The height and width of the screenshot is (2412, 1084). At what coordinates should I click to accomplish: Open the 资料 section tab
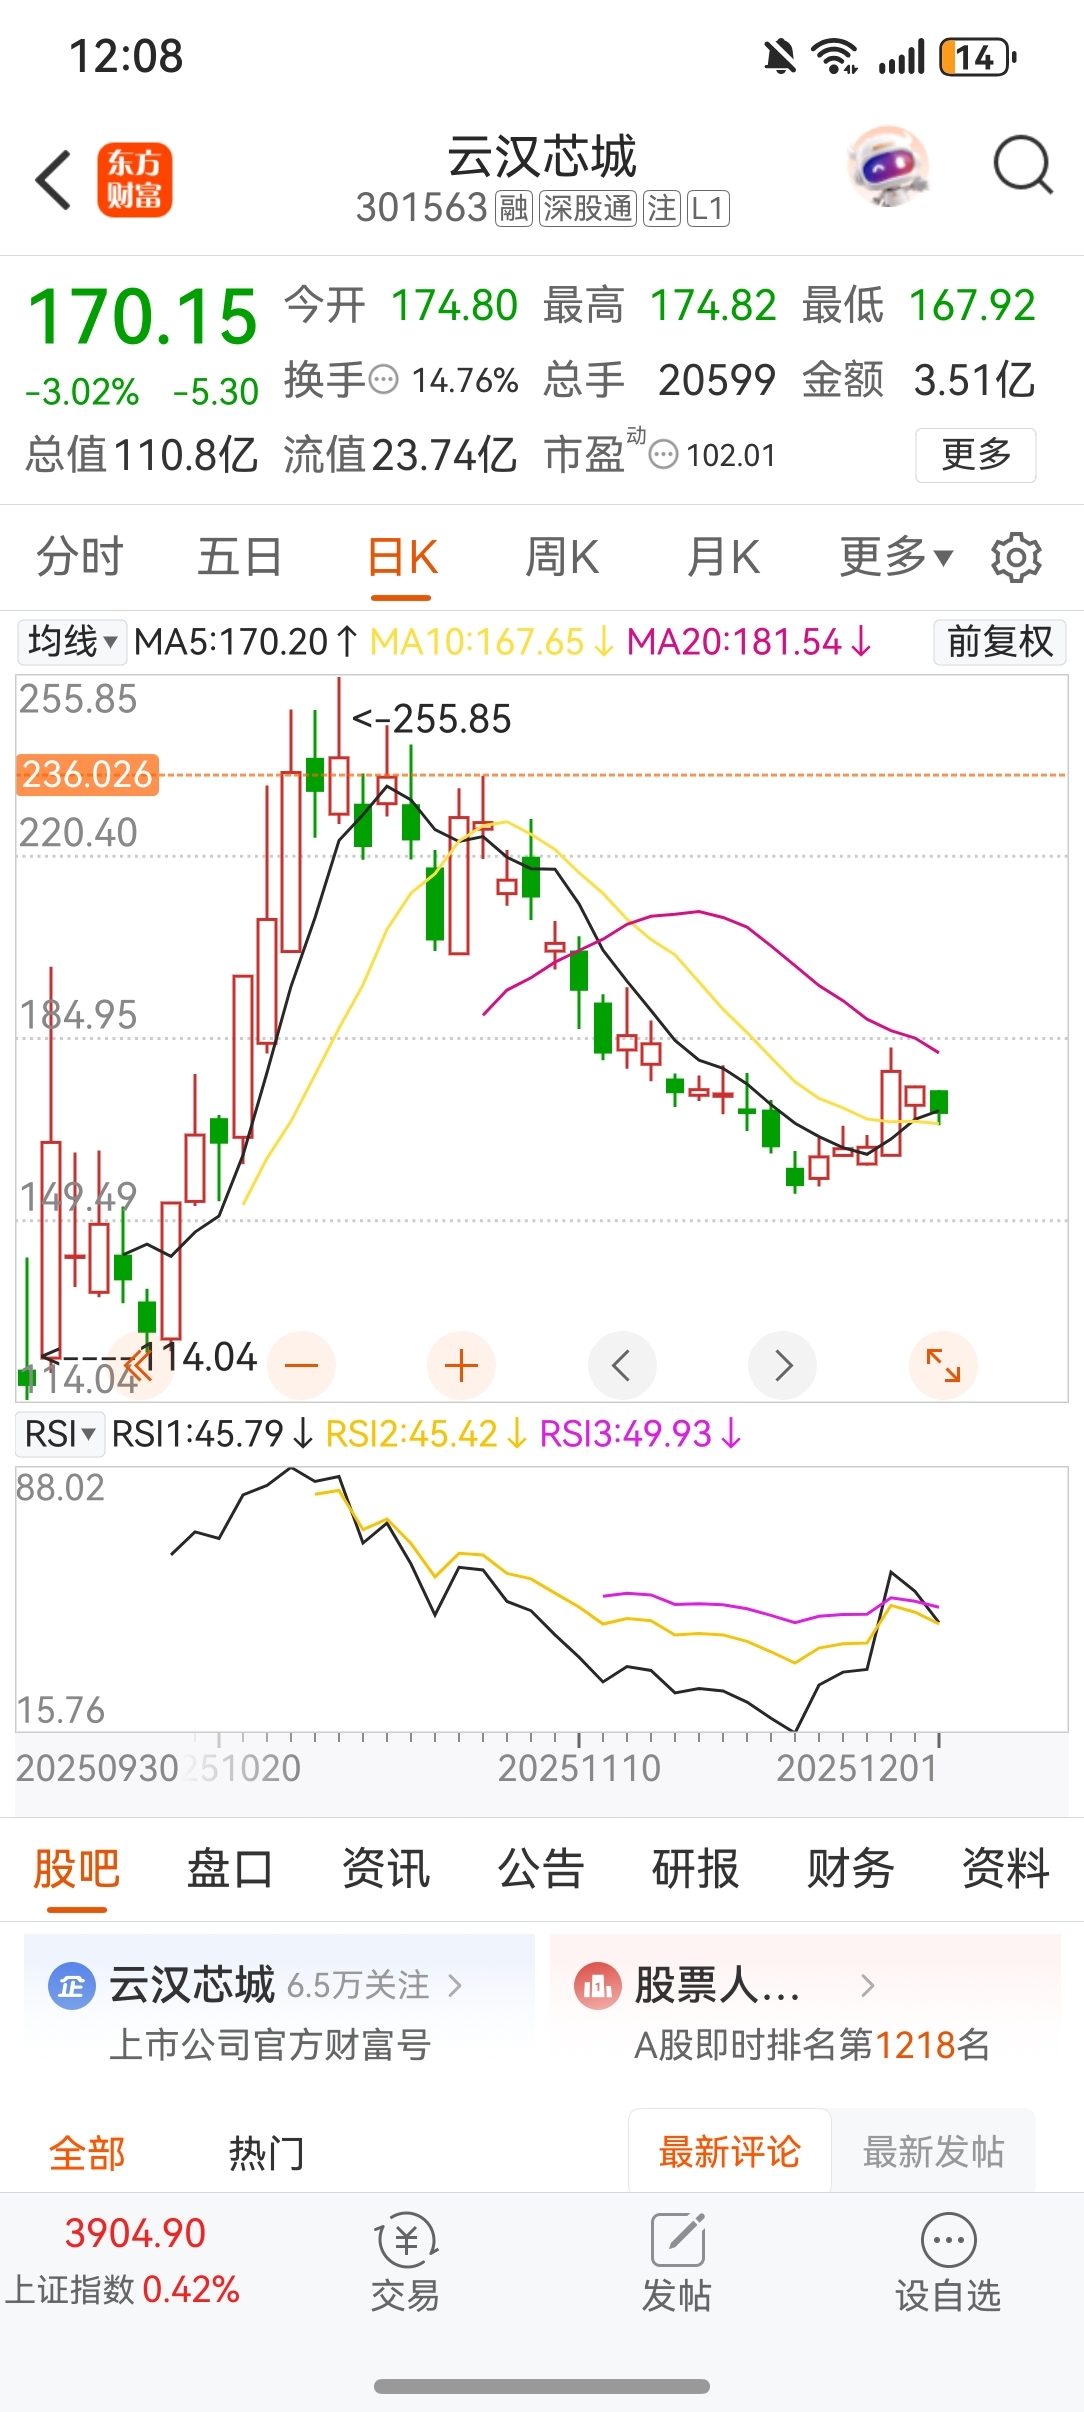[1006, 1868]
